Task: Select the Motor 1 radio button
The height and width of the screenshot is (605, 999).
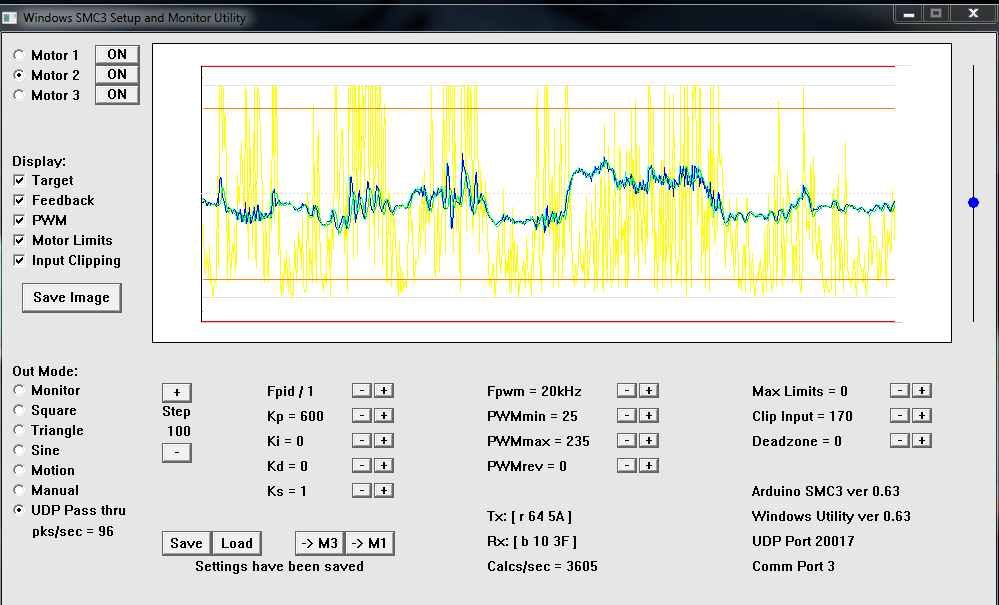Action: pos(20,56)
